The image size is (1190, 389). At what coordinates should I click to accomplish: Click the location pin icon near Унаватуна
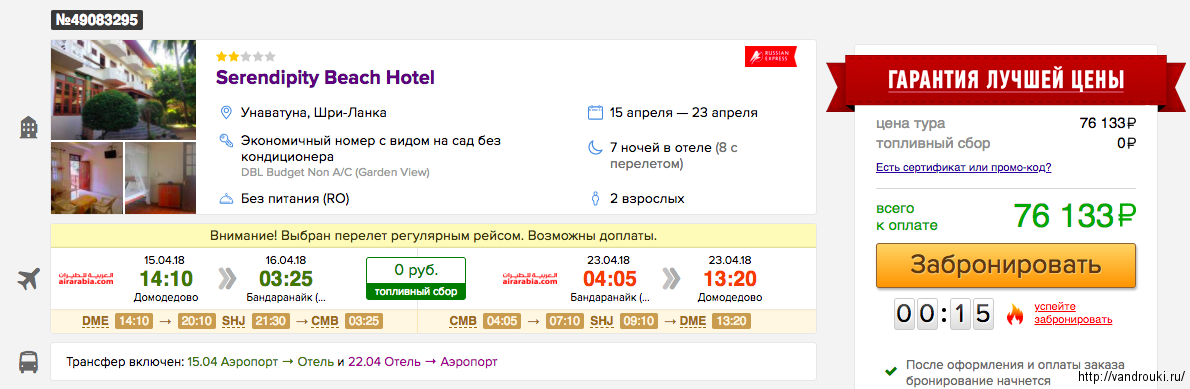pos(225,113)
